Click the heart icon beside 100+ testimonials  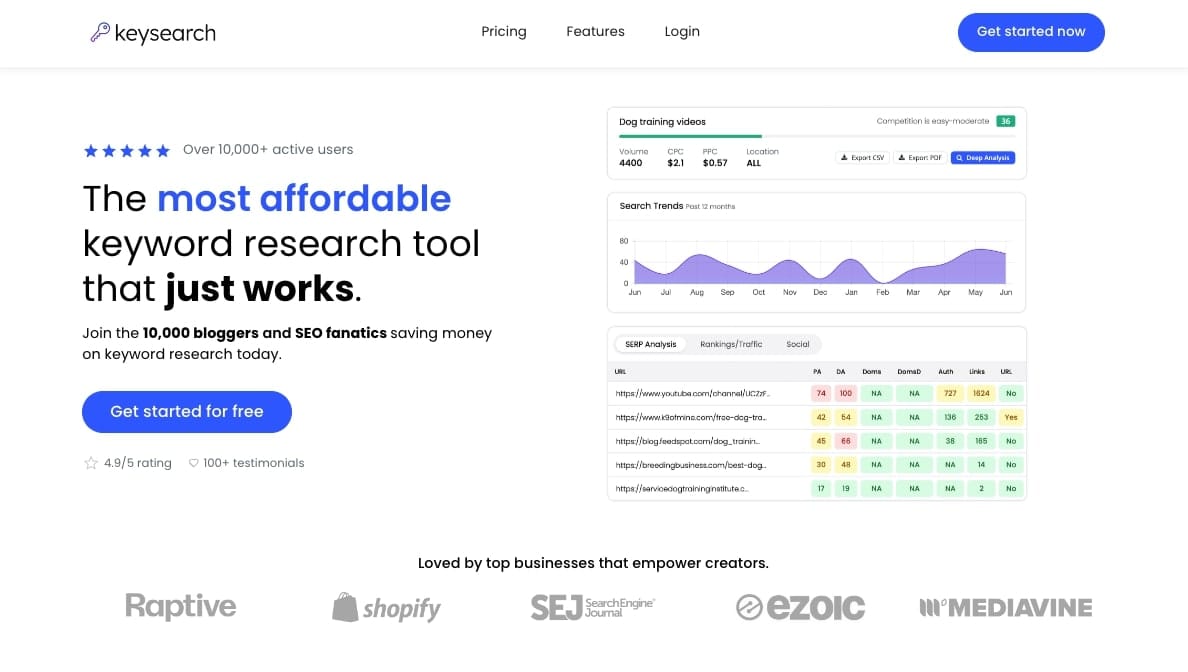(194, 463)
